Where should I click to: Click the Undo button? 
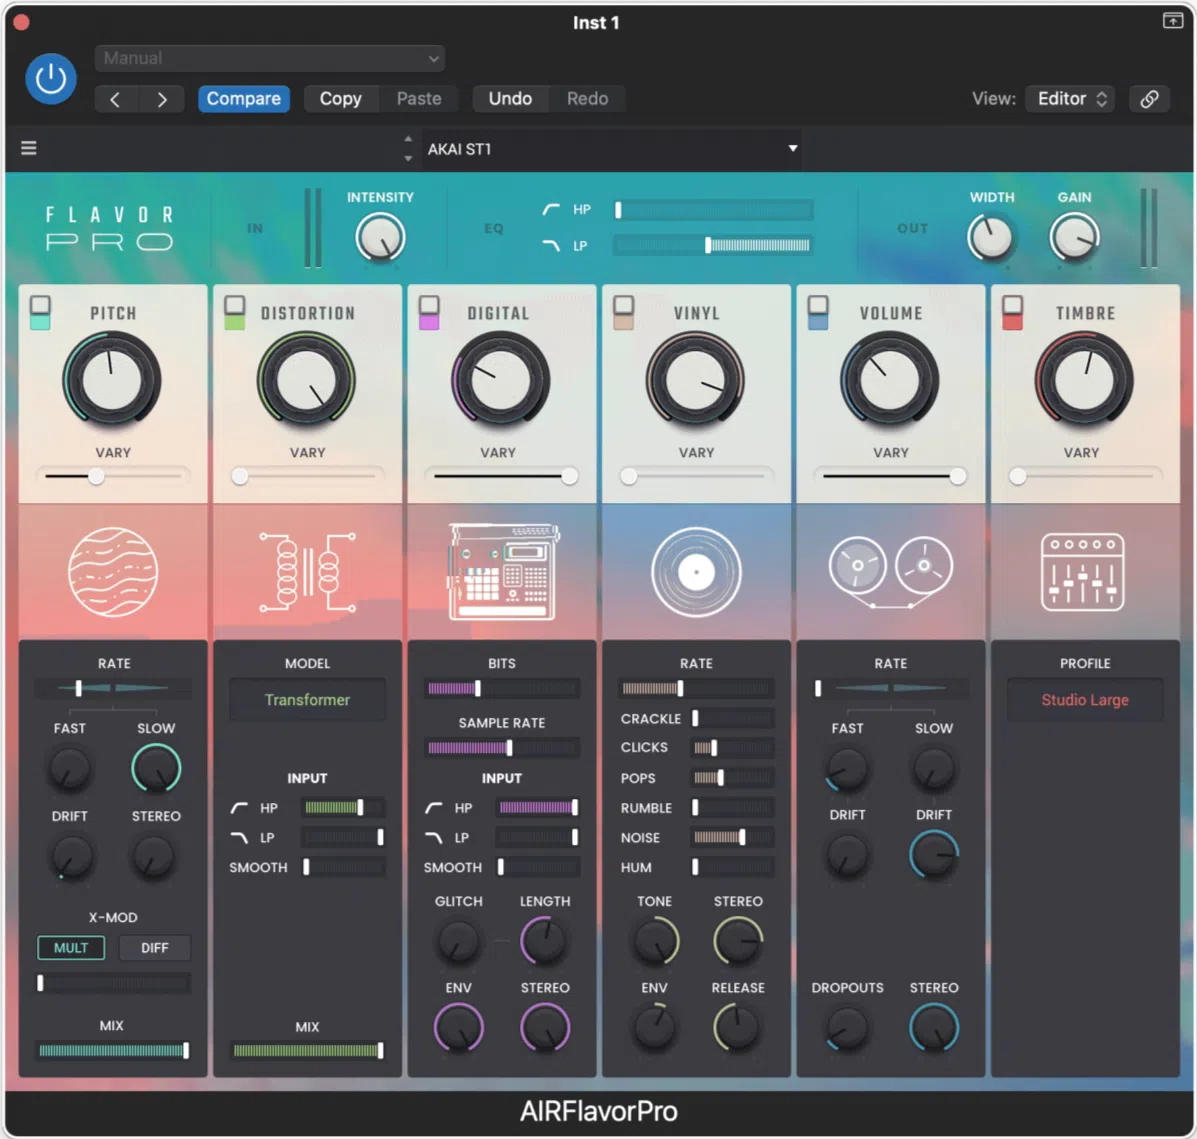click(x=510, y=99)
